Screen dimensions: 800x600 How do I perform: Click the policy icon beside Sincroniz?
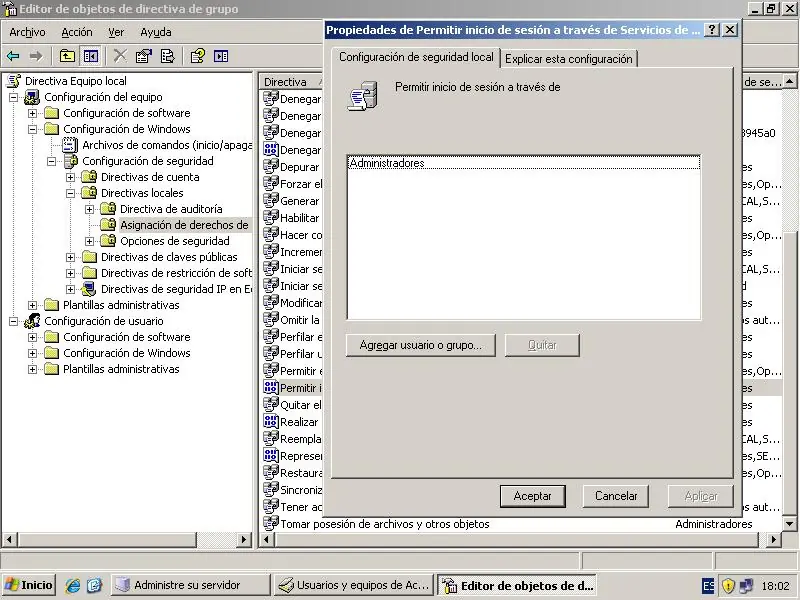click(270, 490)
